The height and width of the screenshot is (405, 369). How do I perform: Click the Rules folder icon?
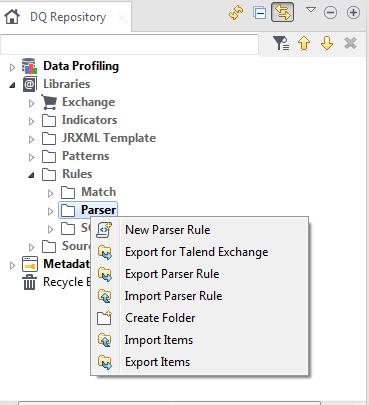point(49,175)
